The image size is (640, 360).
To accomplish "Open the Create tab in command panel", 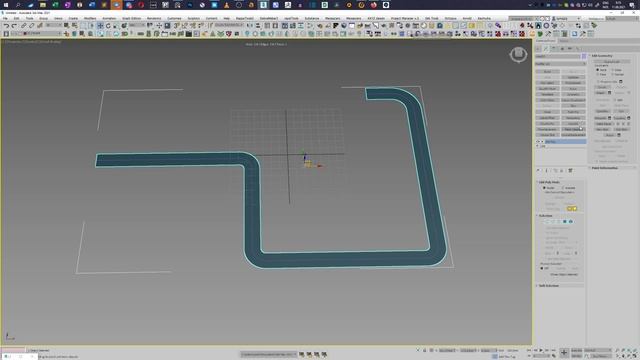I will click(538, 49).
